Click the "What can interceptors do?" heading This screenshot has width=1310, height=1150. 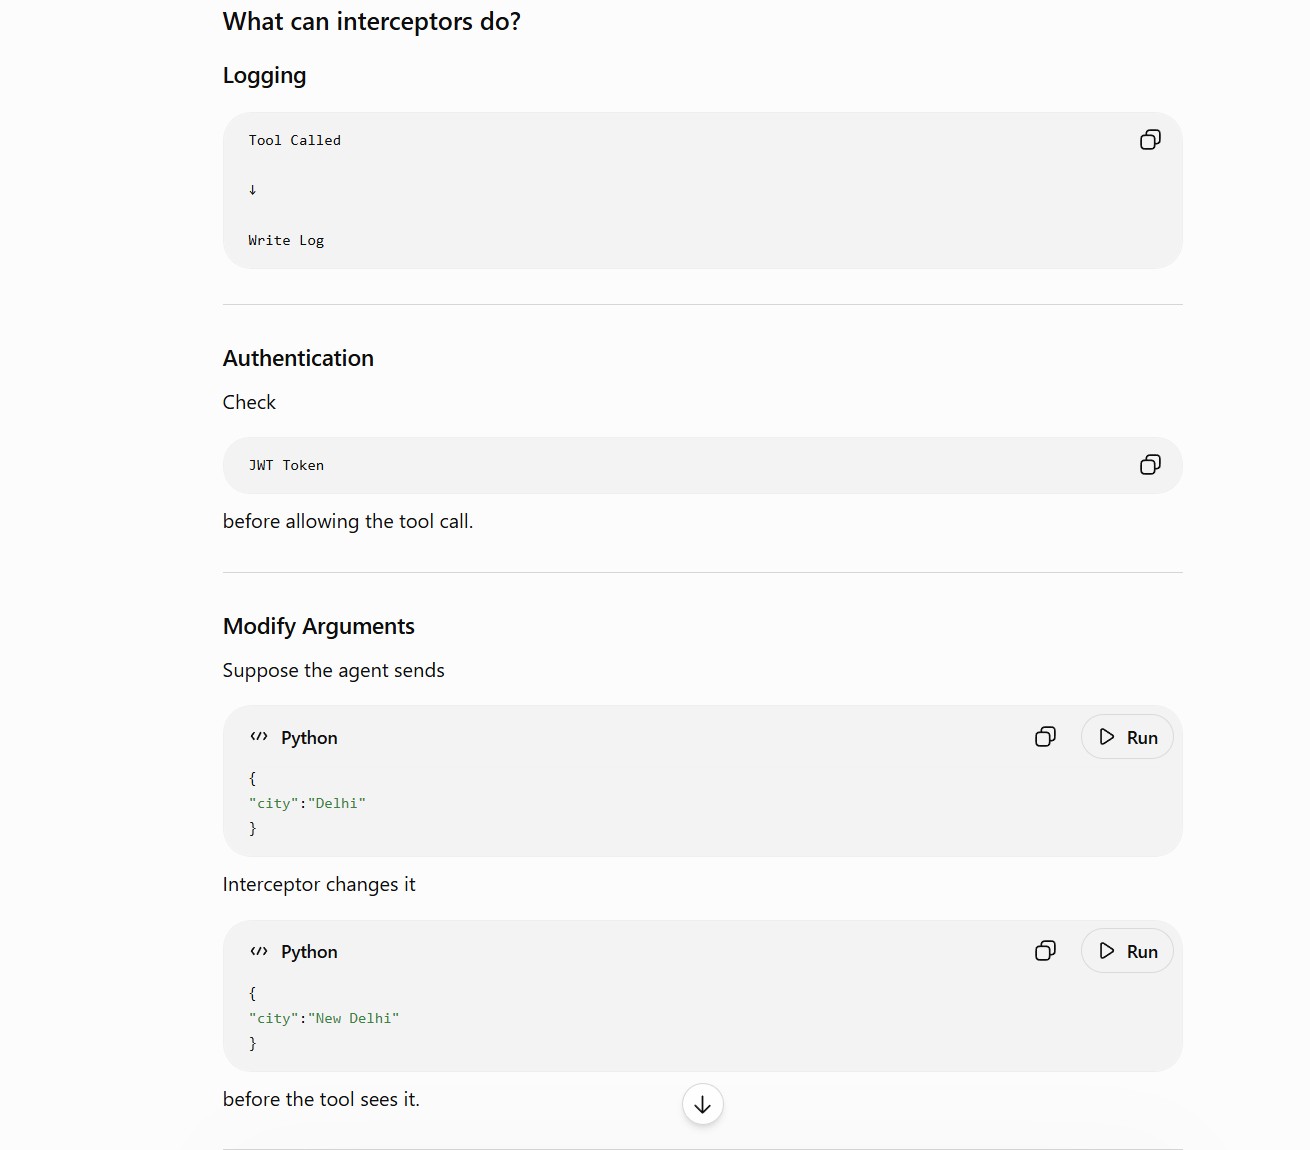coord(372,21)
